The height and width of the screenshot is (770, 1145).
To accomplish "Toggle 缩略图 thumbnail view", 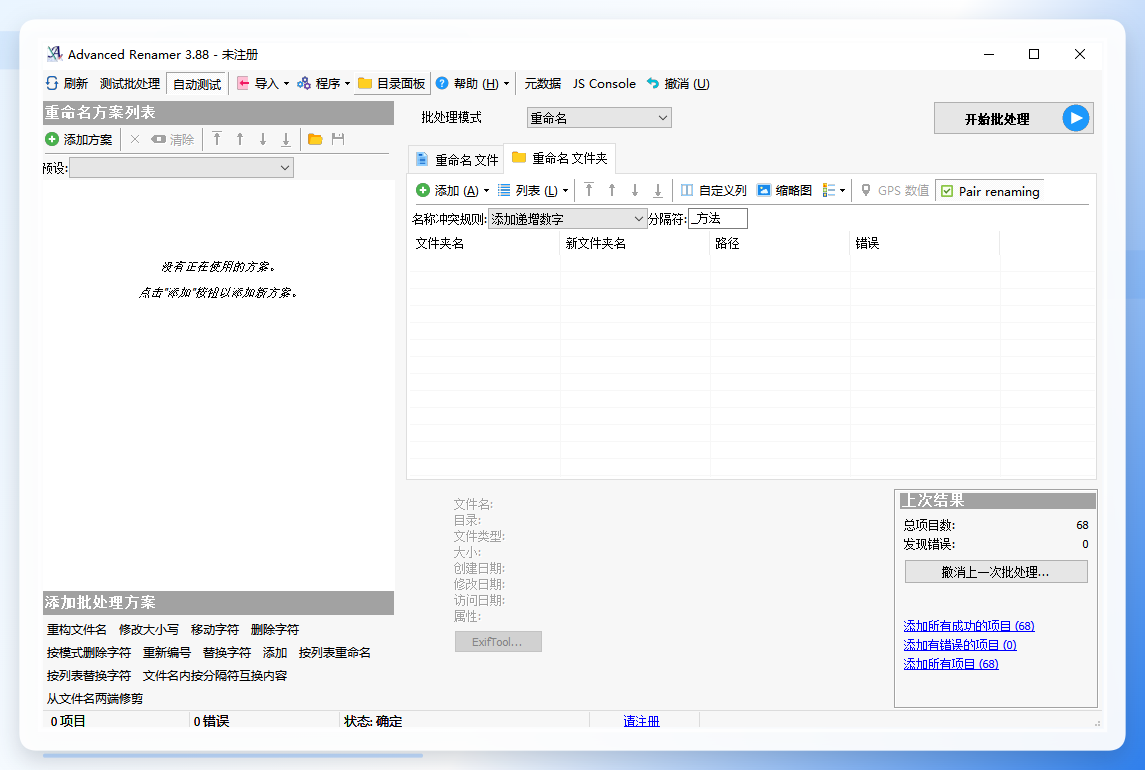I will (x=784, y=191).
